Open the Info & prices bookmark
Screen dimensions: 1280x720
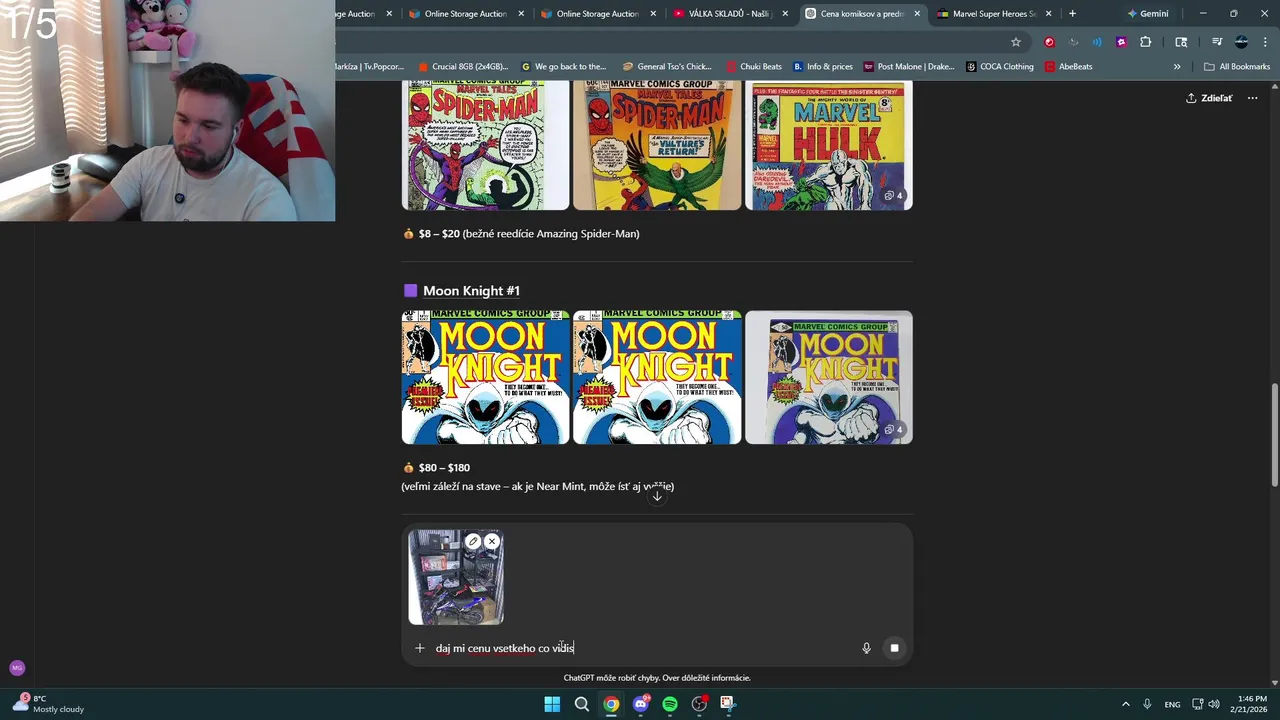point(823,67)
